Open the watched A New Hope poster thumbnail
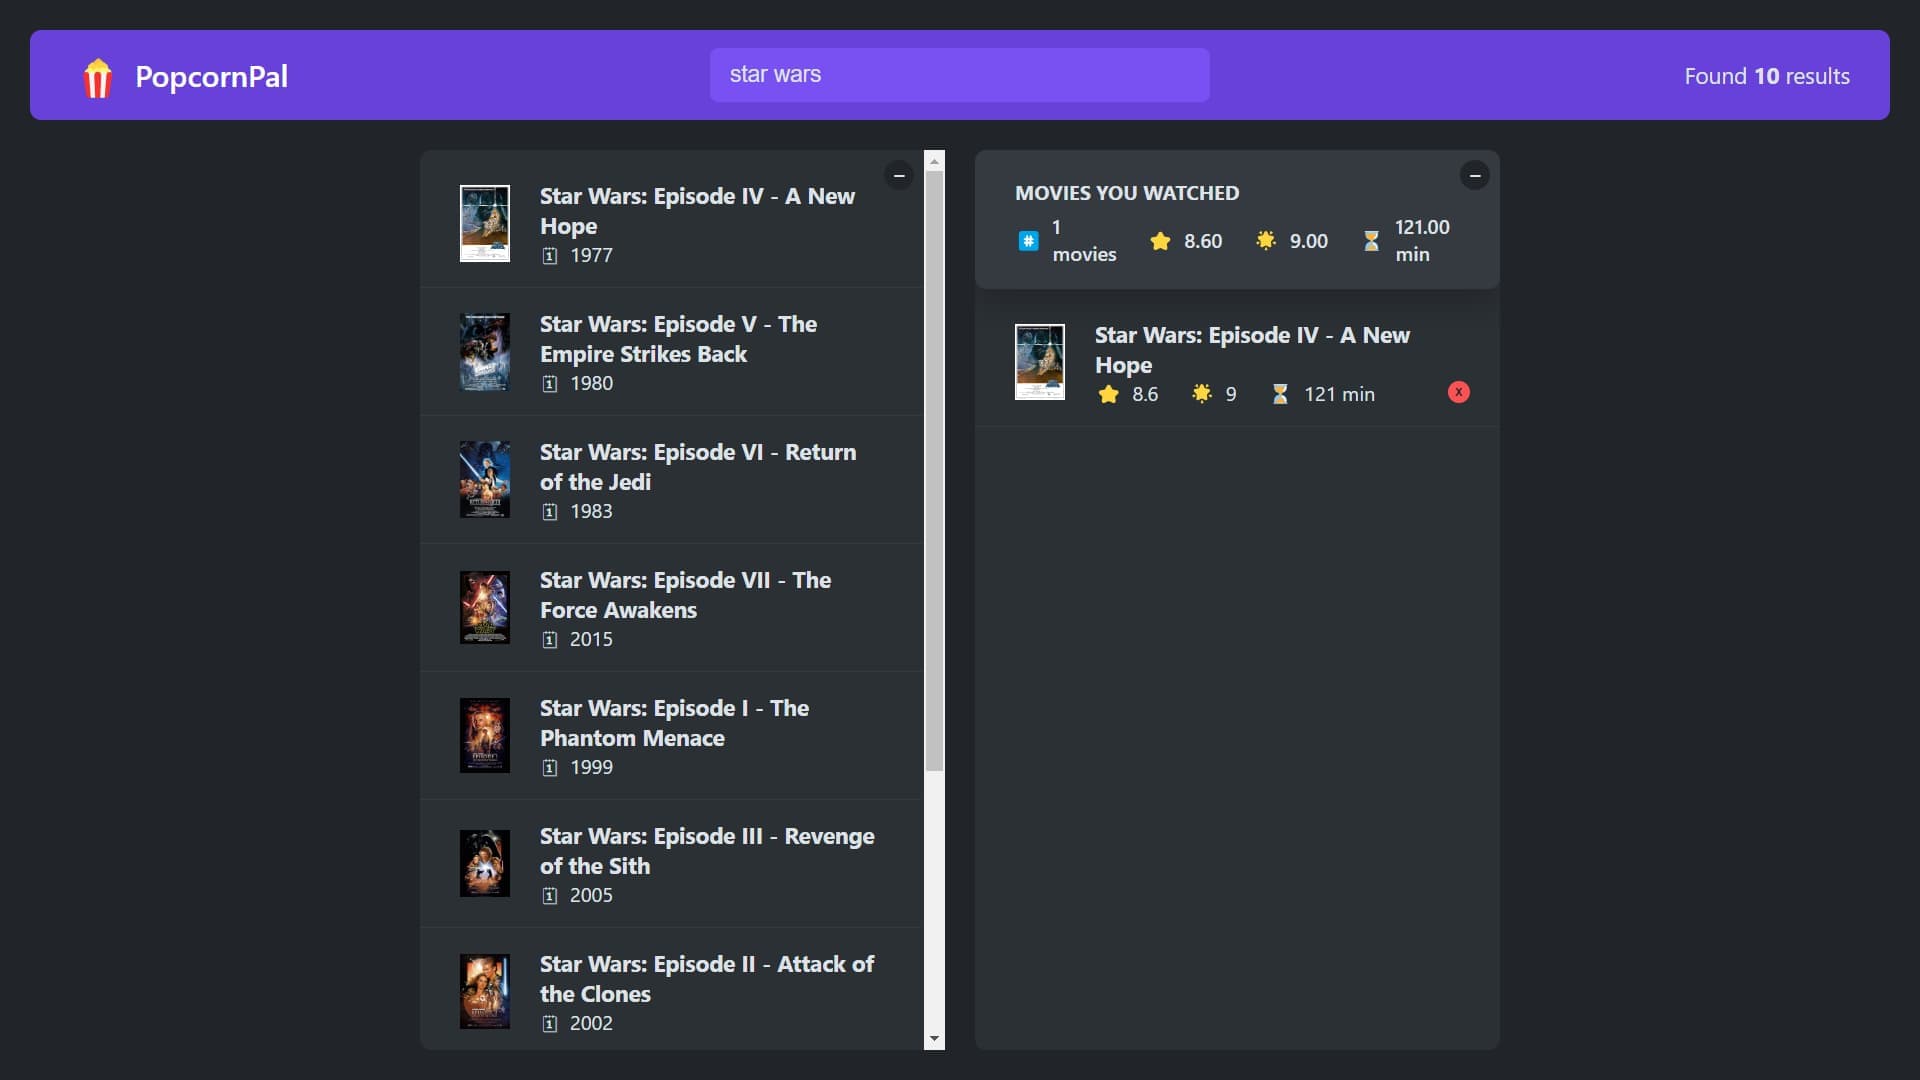 point(1040,362)
